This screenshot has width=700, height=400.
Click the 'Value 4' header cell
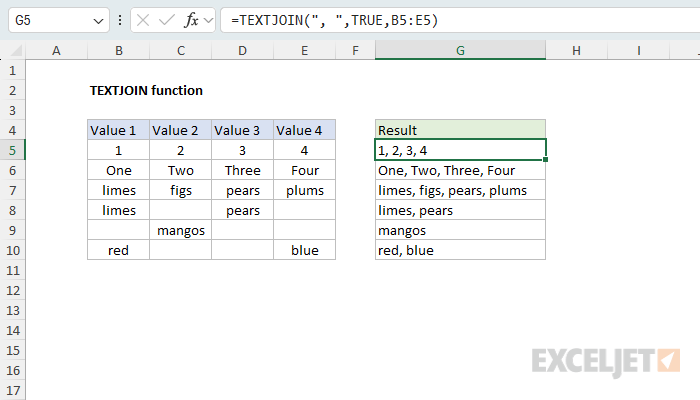coord(304,130)
